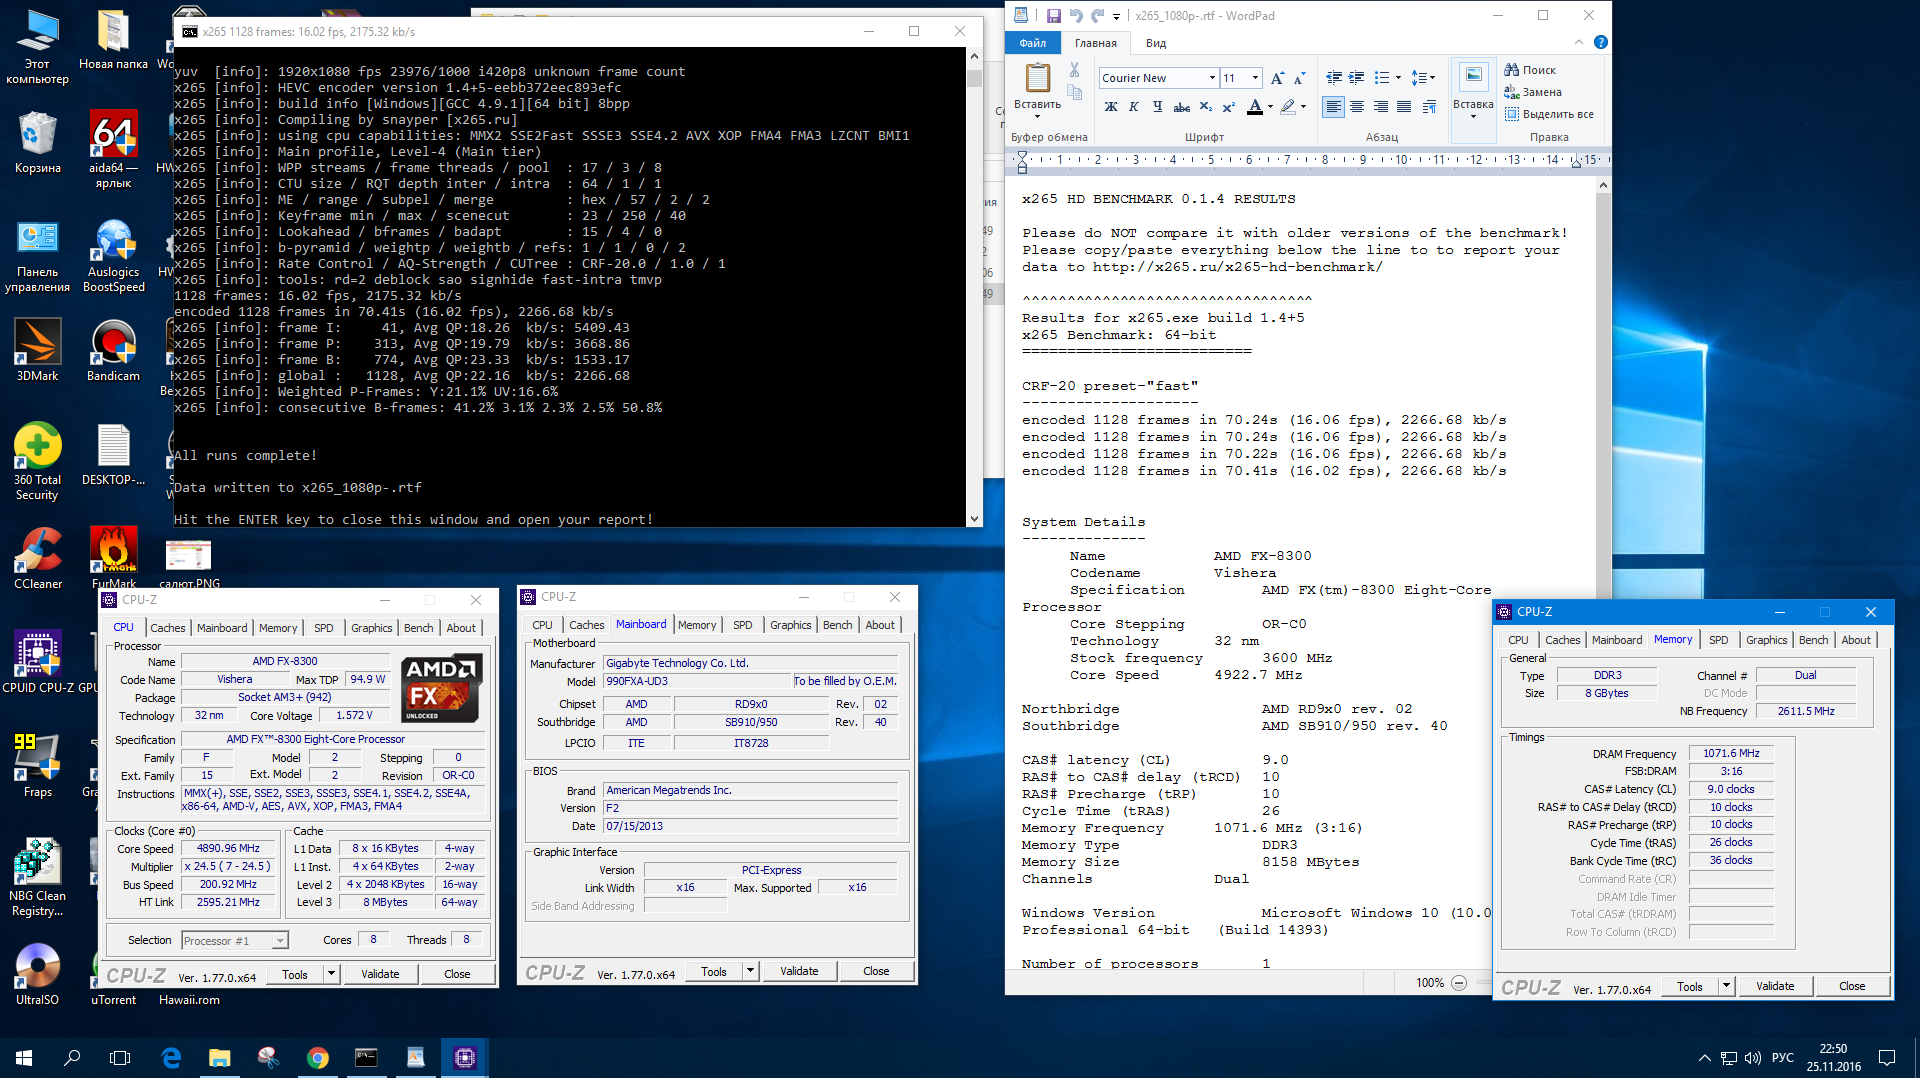Toggle italic (К) formatting

[1134, 107]
